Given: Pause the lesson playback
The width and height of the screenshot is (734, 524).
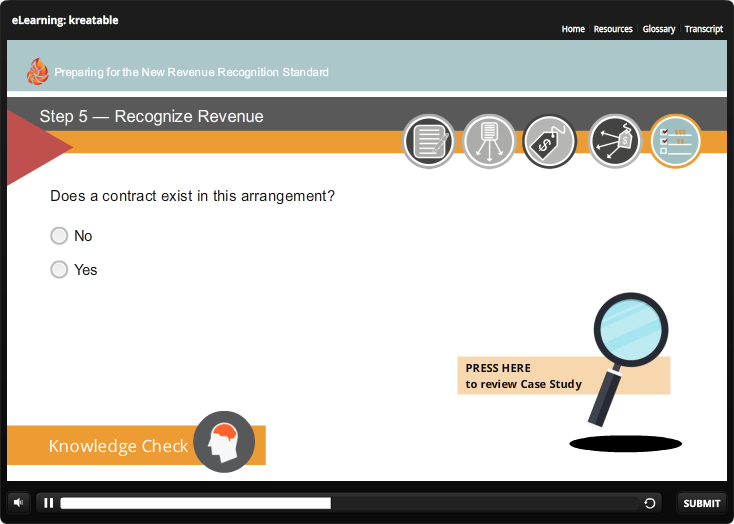Looking at the screenshot, I should (49, 503).
